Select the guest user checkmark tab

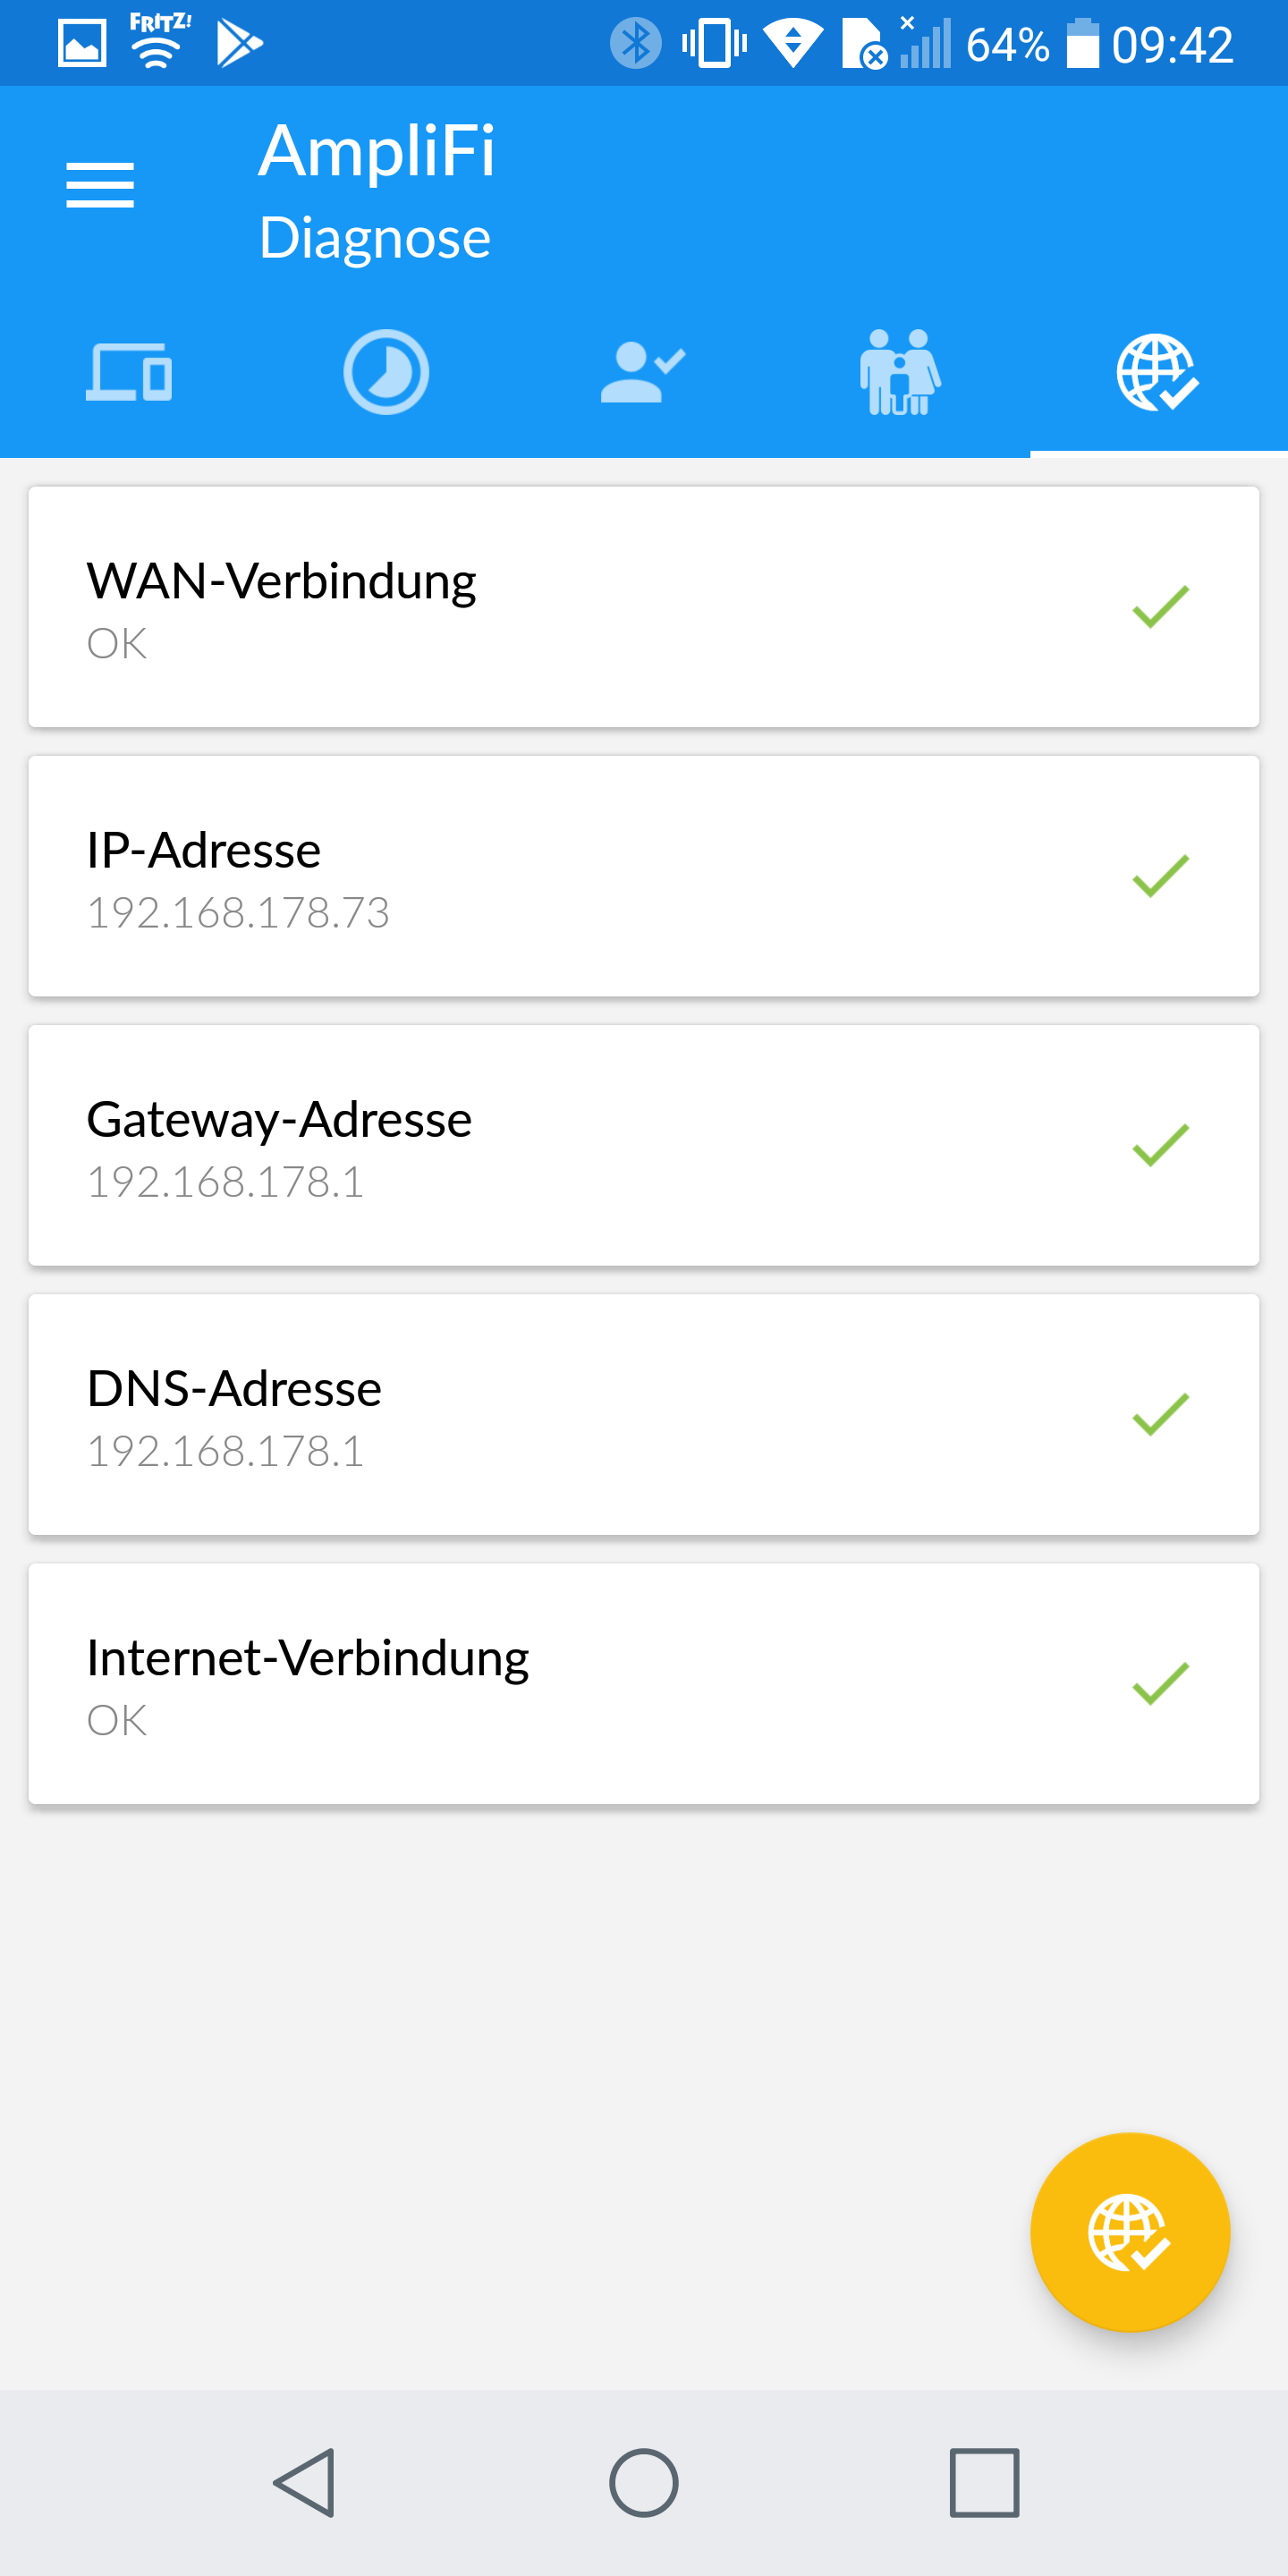[643, 372]
